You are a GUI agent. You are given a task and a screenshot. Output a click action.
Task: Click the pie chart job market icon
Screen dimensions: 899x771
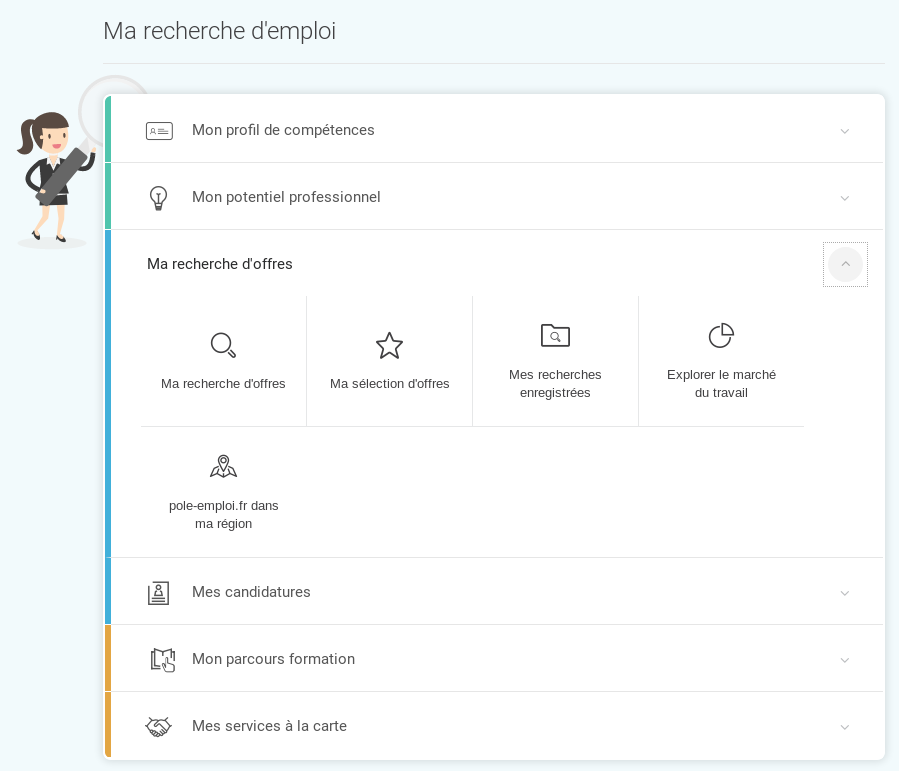pos(721,335)
